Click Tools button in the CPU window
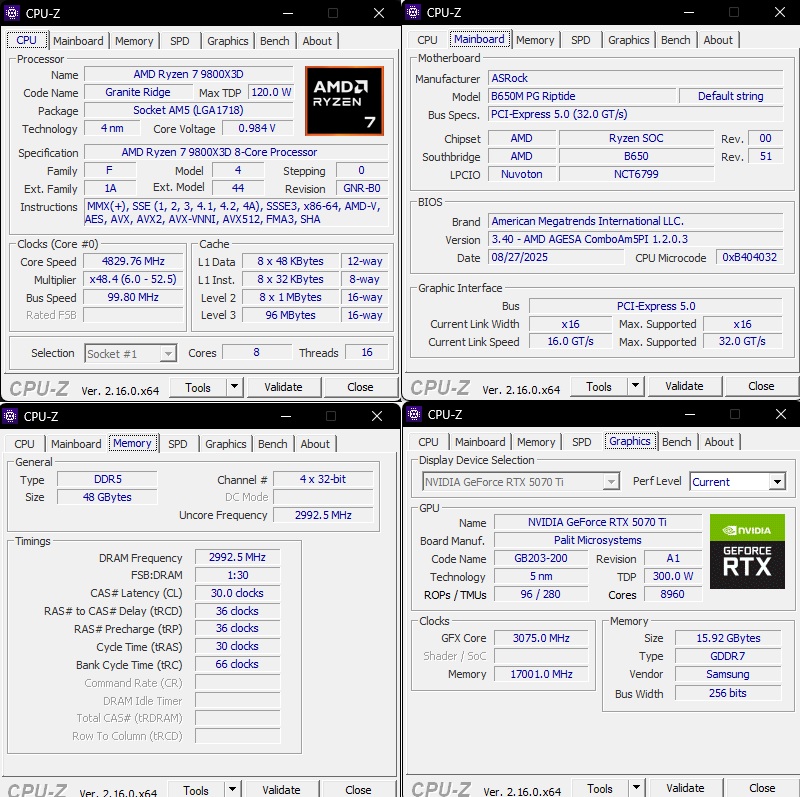This screenshot has width=800, height=797. pyautogui.click(x=198, y=387)
